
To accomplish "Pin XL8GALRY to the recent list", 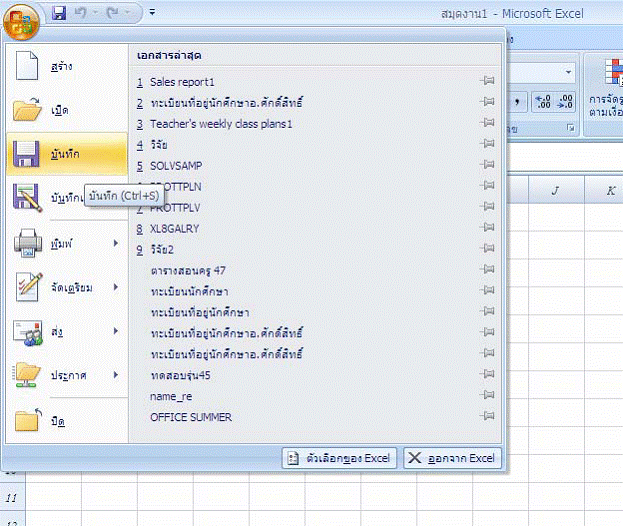I will tap(487, 227).
